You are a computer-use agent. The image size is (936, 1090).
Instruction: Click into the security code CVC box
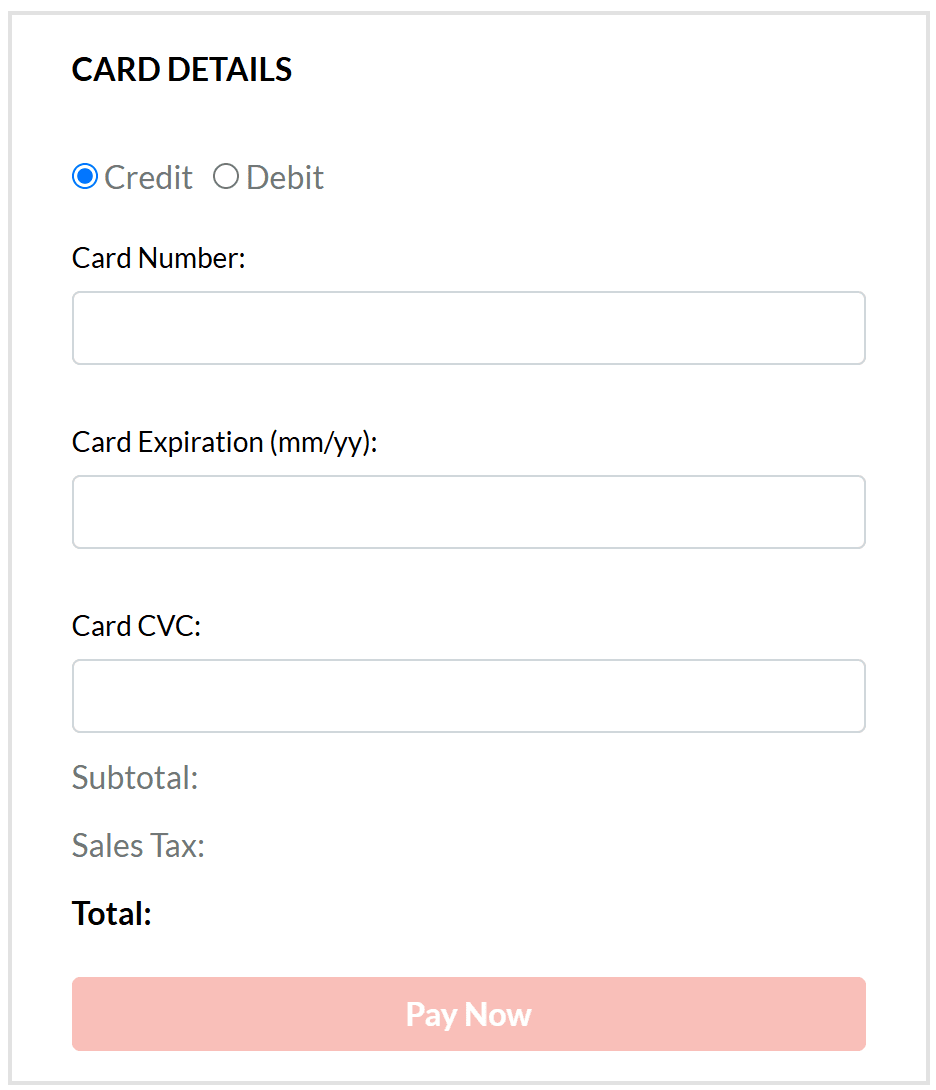[468, 696]
